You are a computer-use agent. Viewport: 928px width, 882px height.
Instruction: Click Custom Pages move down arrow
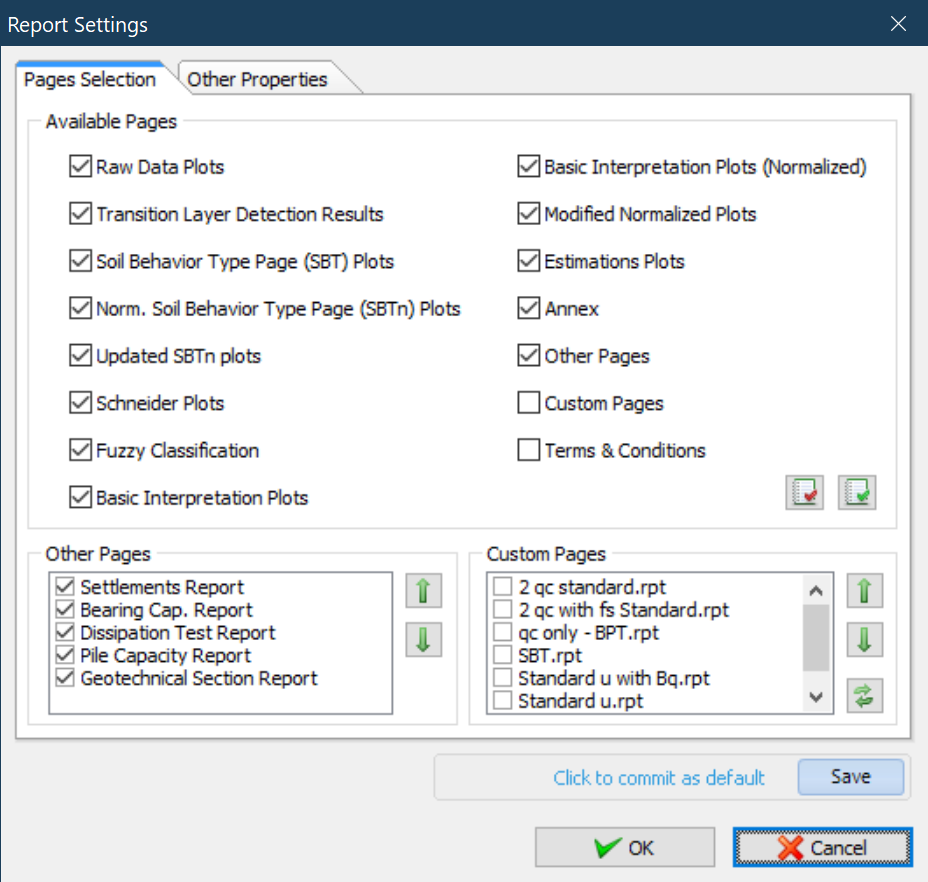click(x=865, y=640)
